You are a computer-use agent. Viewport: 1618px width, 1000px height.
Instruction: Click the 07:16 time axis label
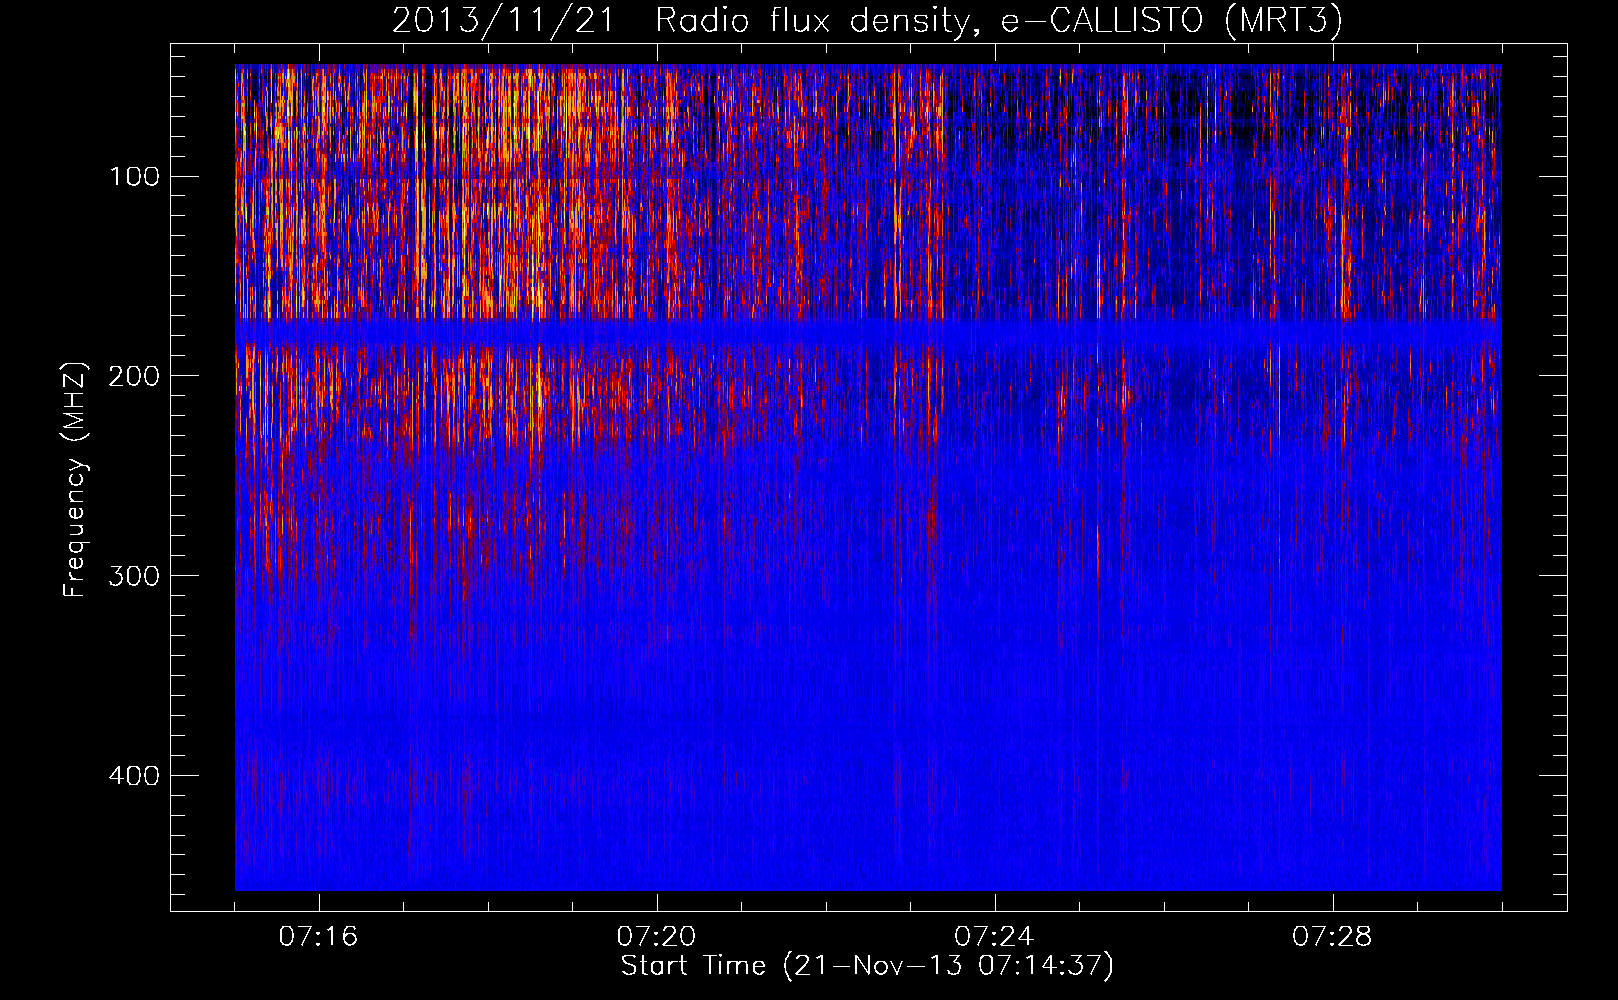[318, 937]
